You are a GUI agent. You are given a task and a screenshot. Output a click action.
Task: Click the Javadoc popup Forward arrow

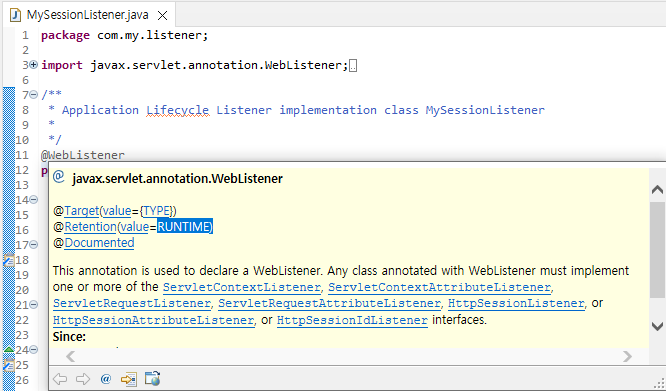83,379
